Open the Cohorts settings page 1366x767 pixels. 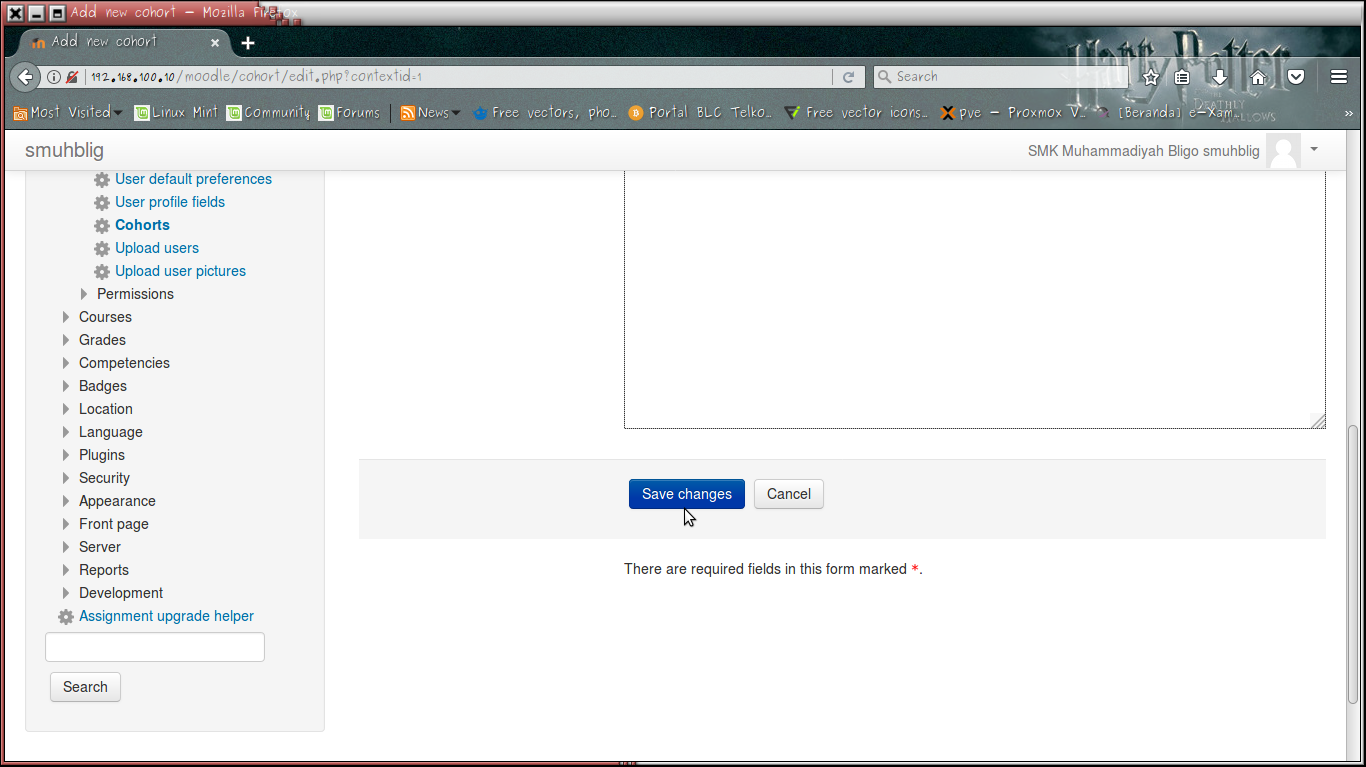click(142, 225)
